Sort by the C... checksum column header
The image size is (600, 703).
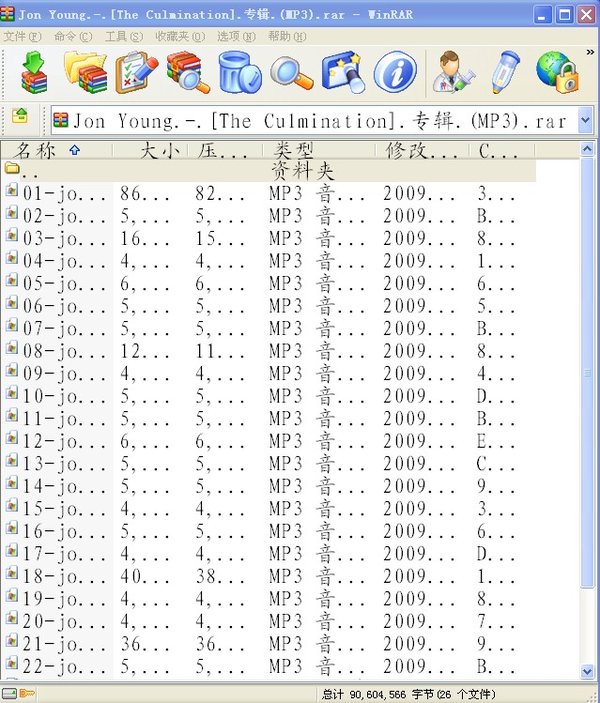coord(502,150)
